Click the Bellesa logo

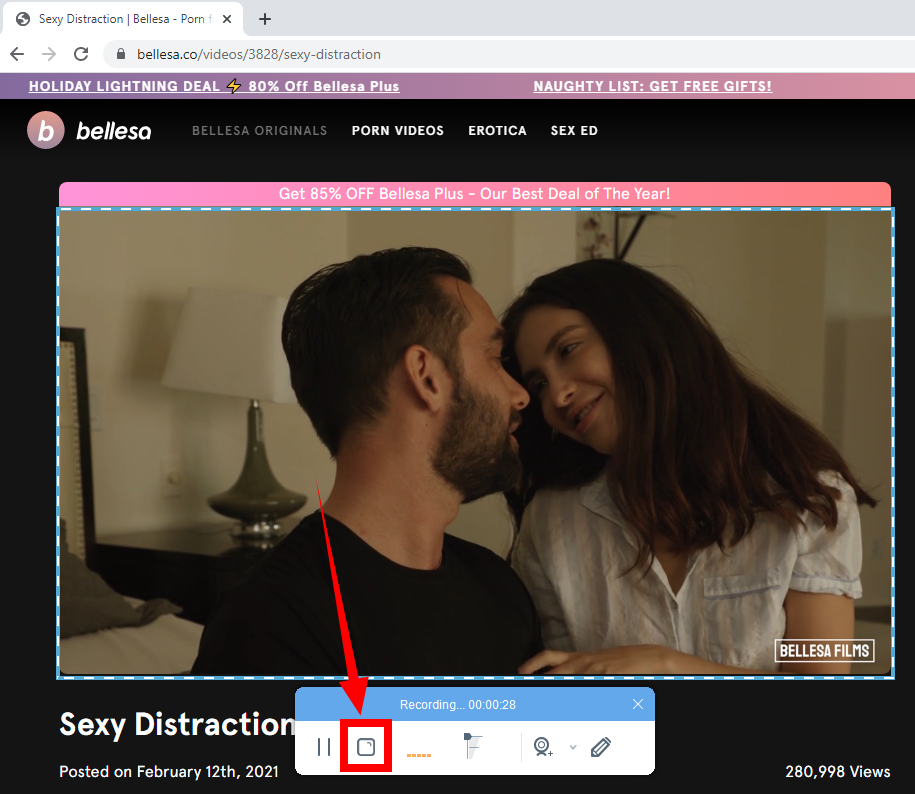(x=89, y=130)
